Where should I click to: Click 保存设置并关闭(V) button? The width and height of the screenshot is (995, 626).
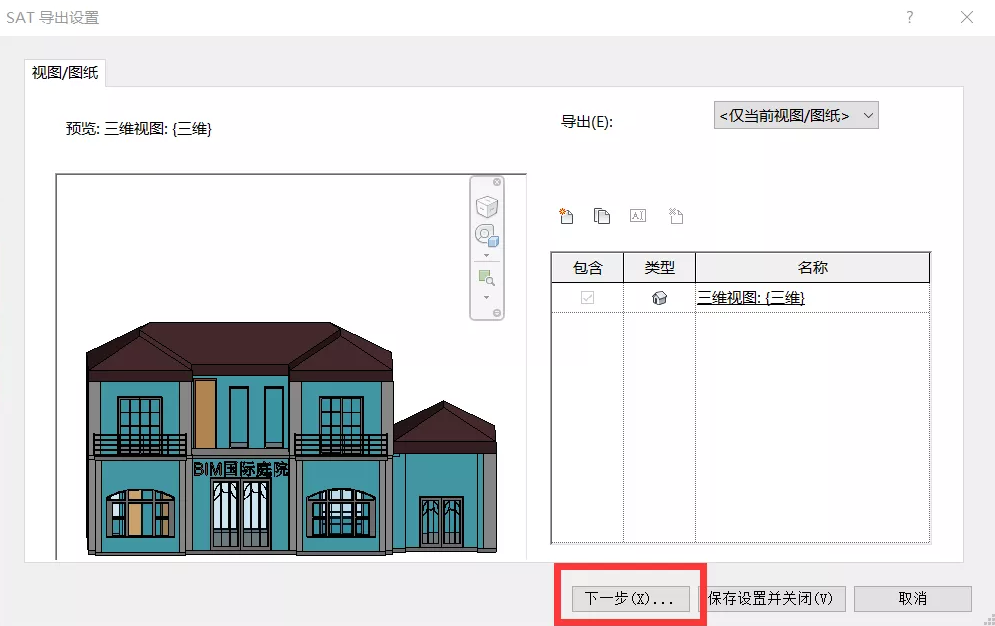[x=772, y=599]
